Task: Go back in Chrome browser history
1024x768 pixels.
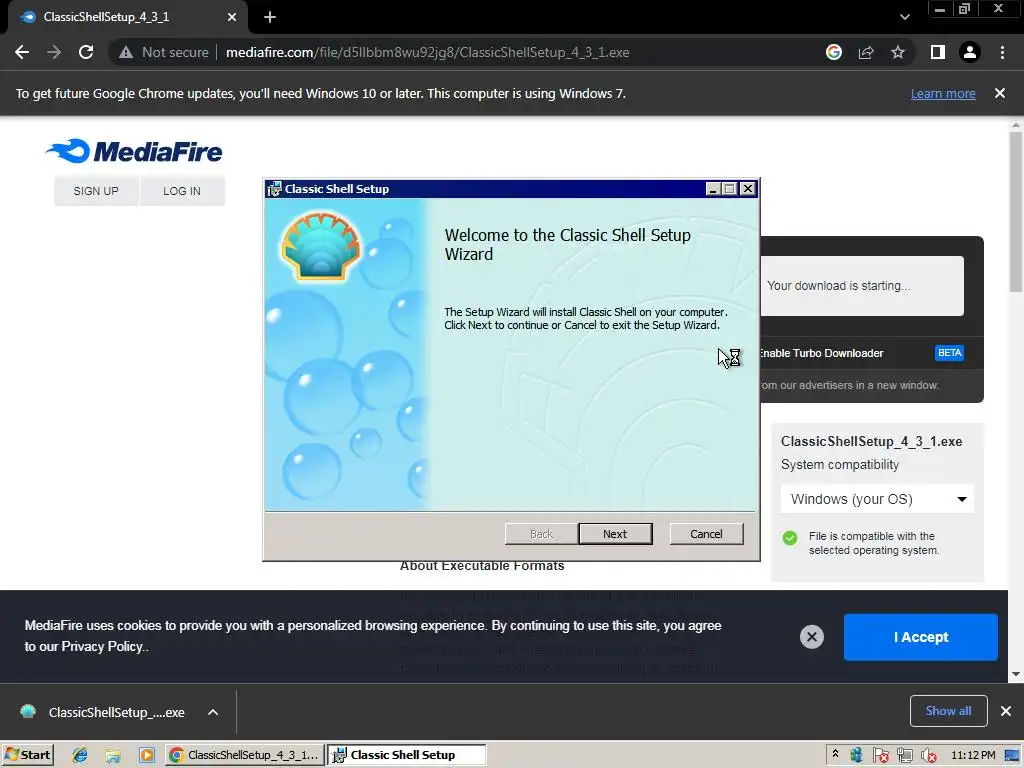Action: pos(22,52)
